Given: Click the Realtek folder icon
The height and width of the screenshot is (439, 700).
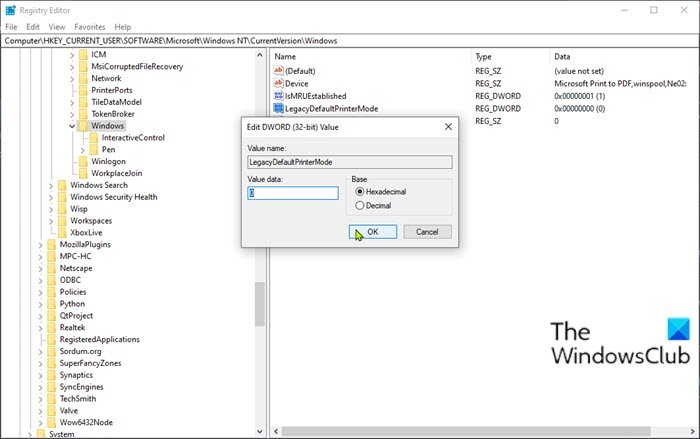Looking at the screenshot, I should [x=52, y=327].
